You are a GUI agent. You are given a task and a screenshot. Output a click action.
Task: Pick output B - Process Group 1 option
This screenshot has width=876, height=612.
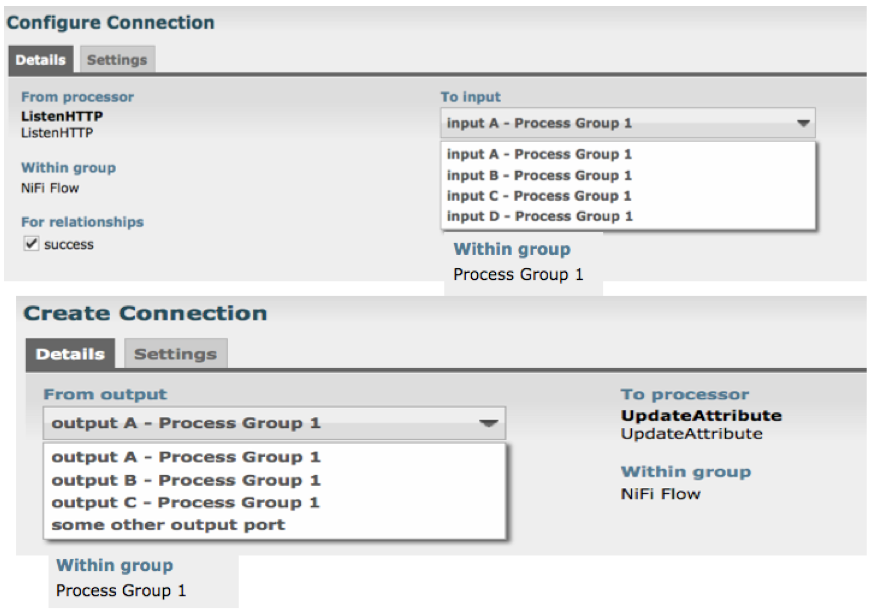186,480
